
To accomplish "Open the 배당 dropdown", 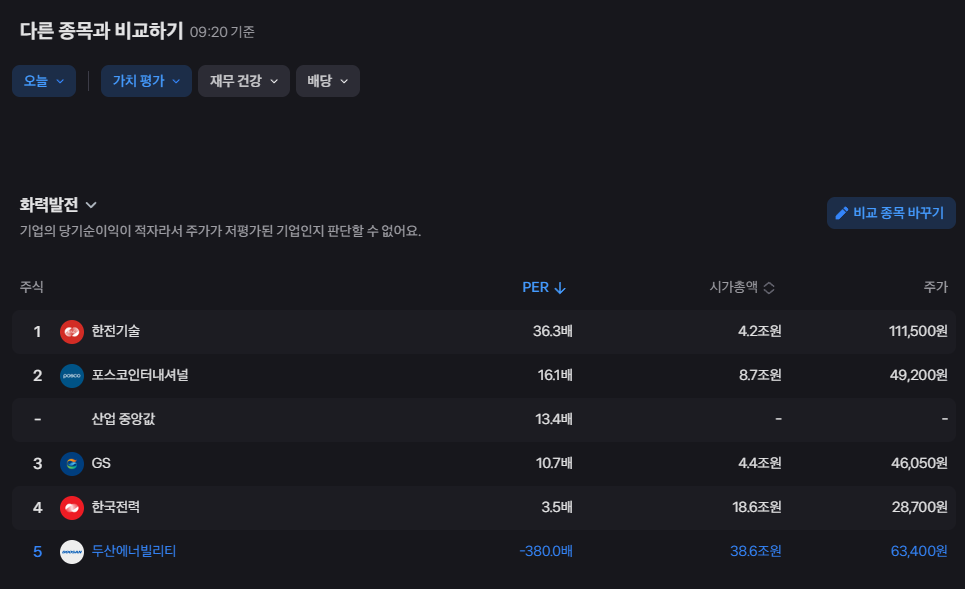I will [x=328, y=81].
